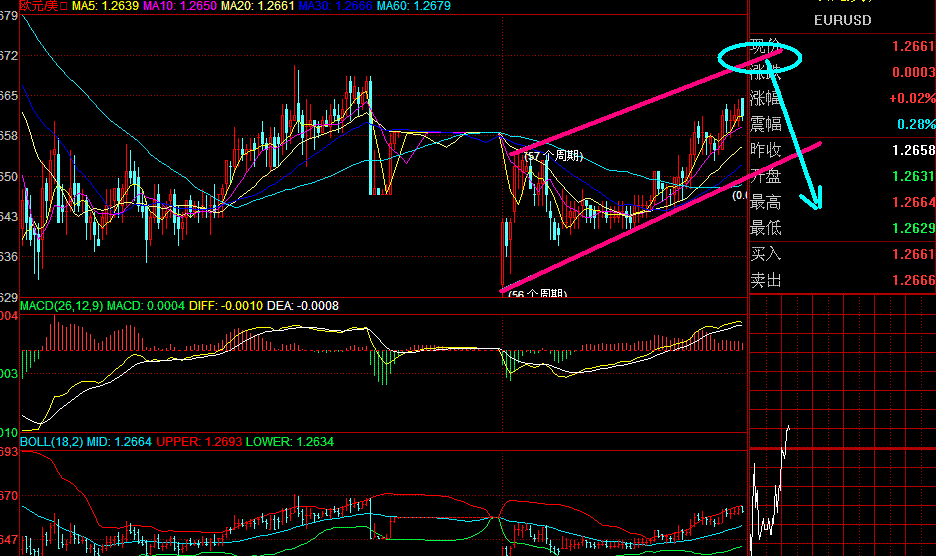Click the 最低 value 1.2629

coord(913,228)
